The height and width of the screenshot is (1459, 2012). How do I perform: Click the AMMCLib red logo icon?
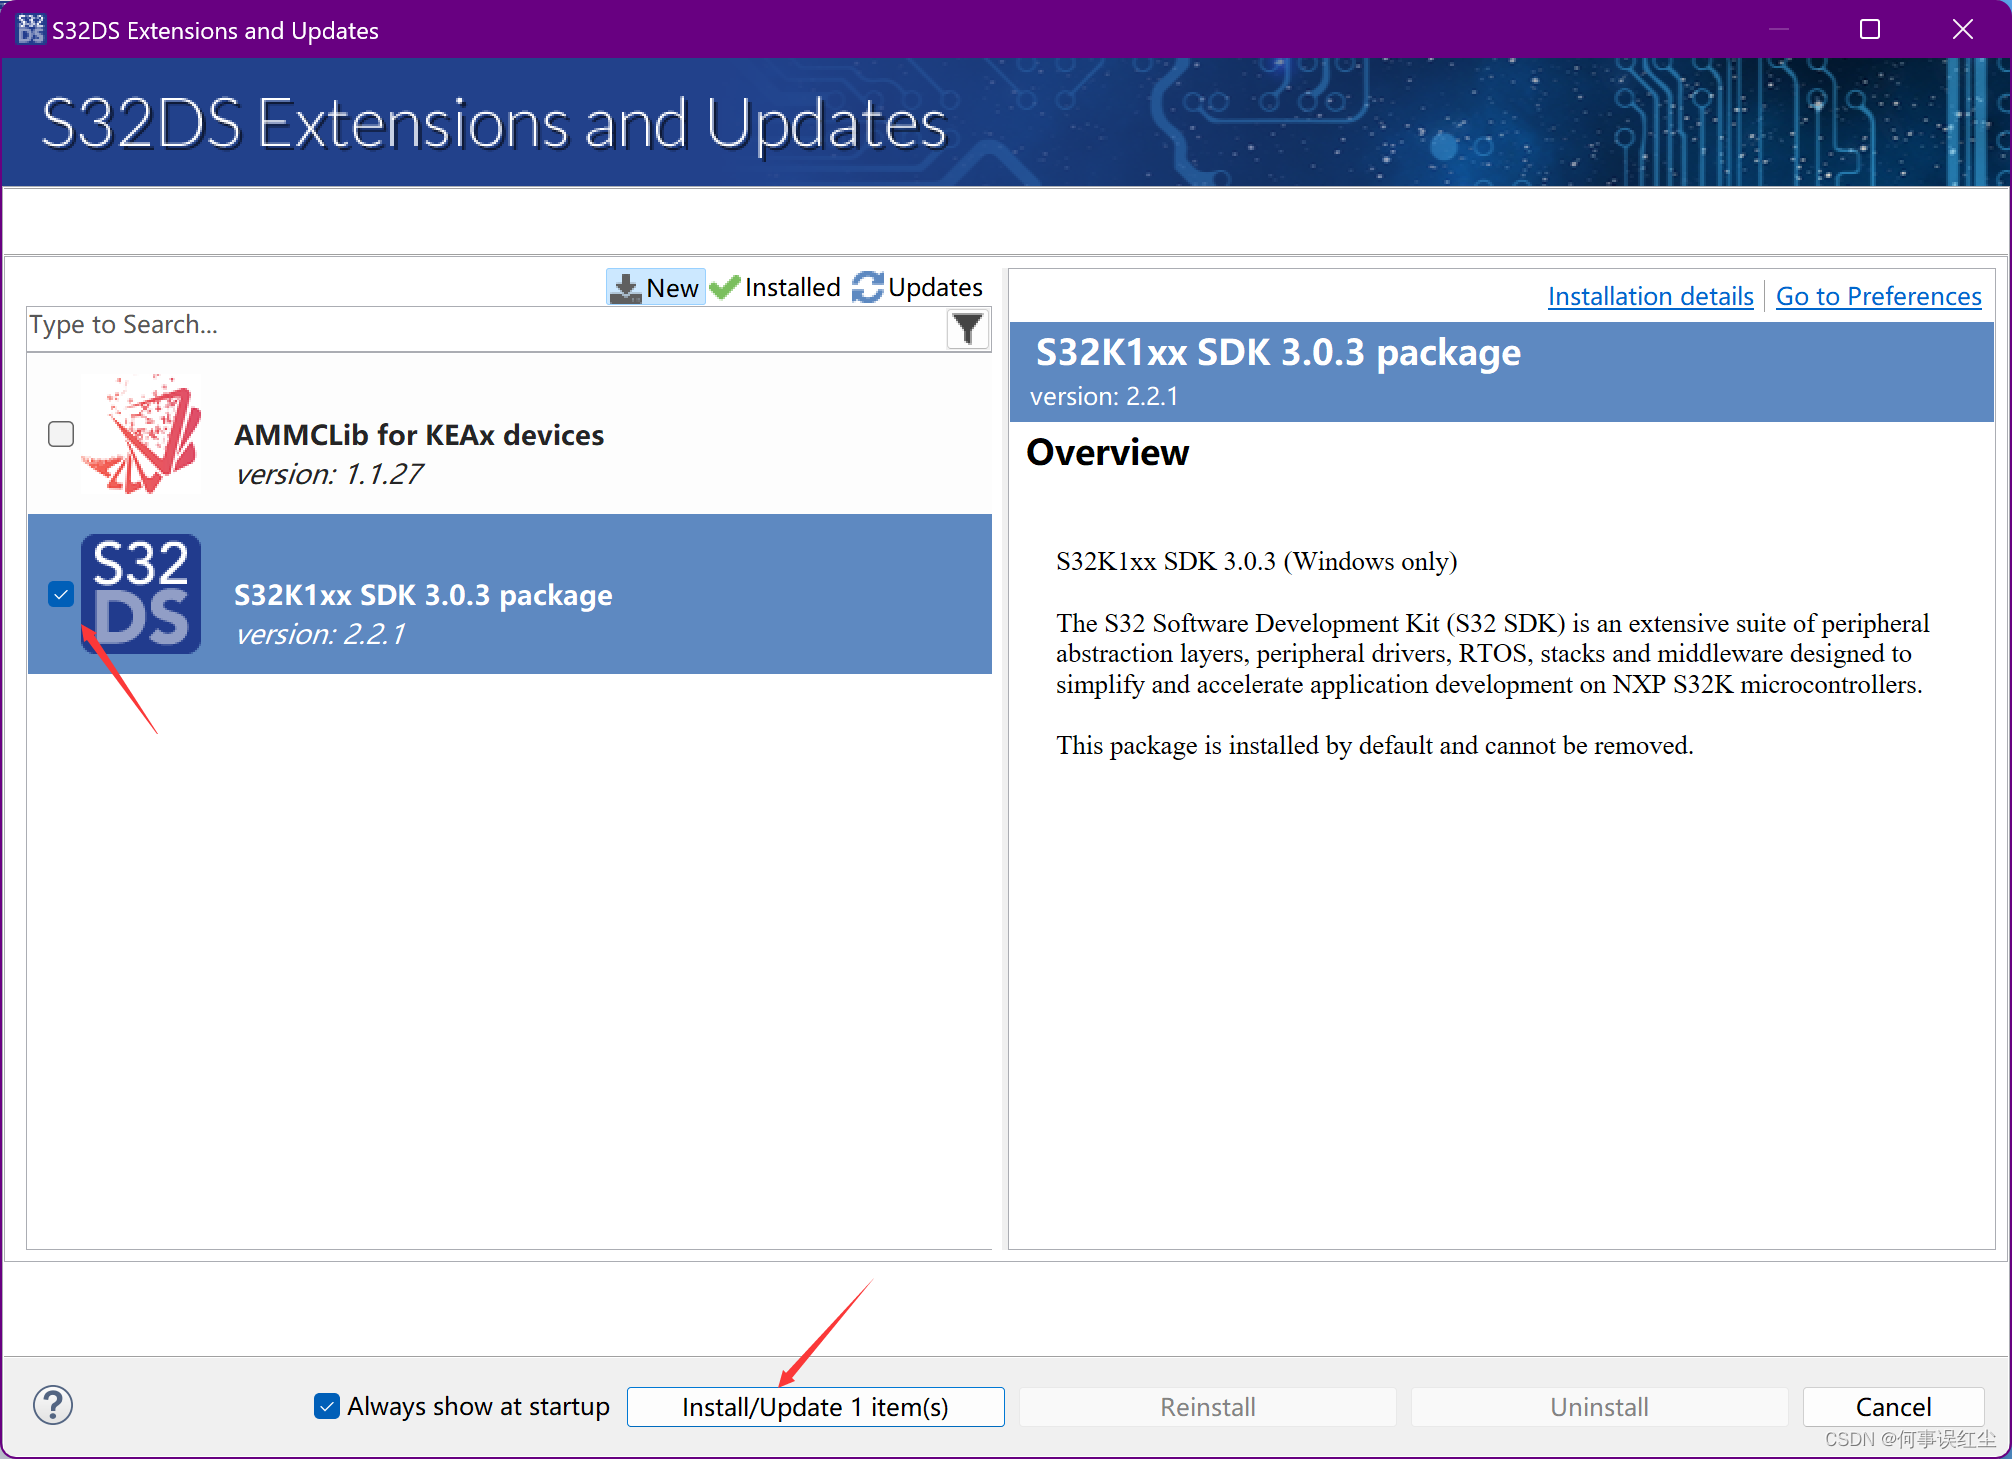coord(141,434)
